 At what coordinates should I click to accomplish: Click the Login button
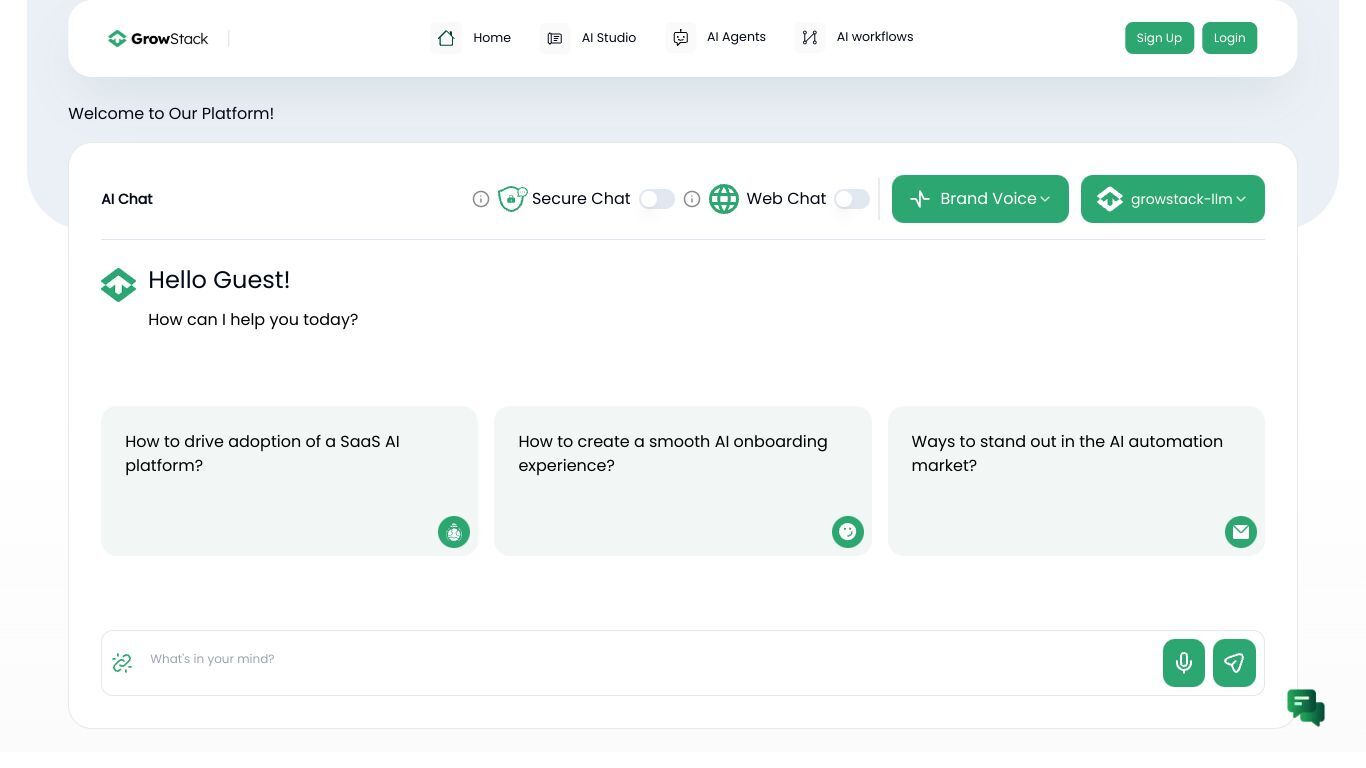click(1229, 38)
